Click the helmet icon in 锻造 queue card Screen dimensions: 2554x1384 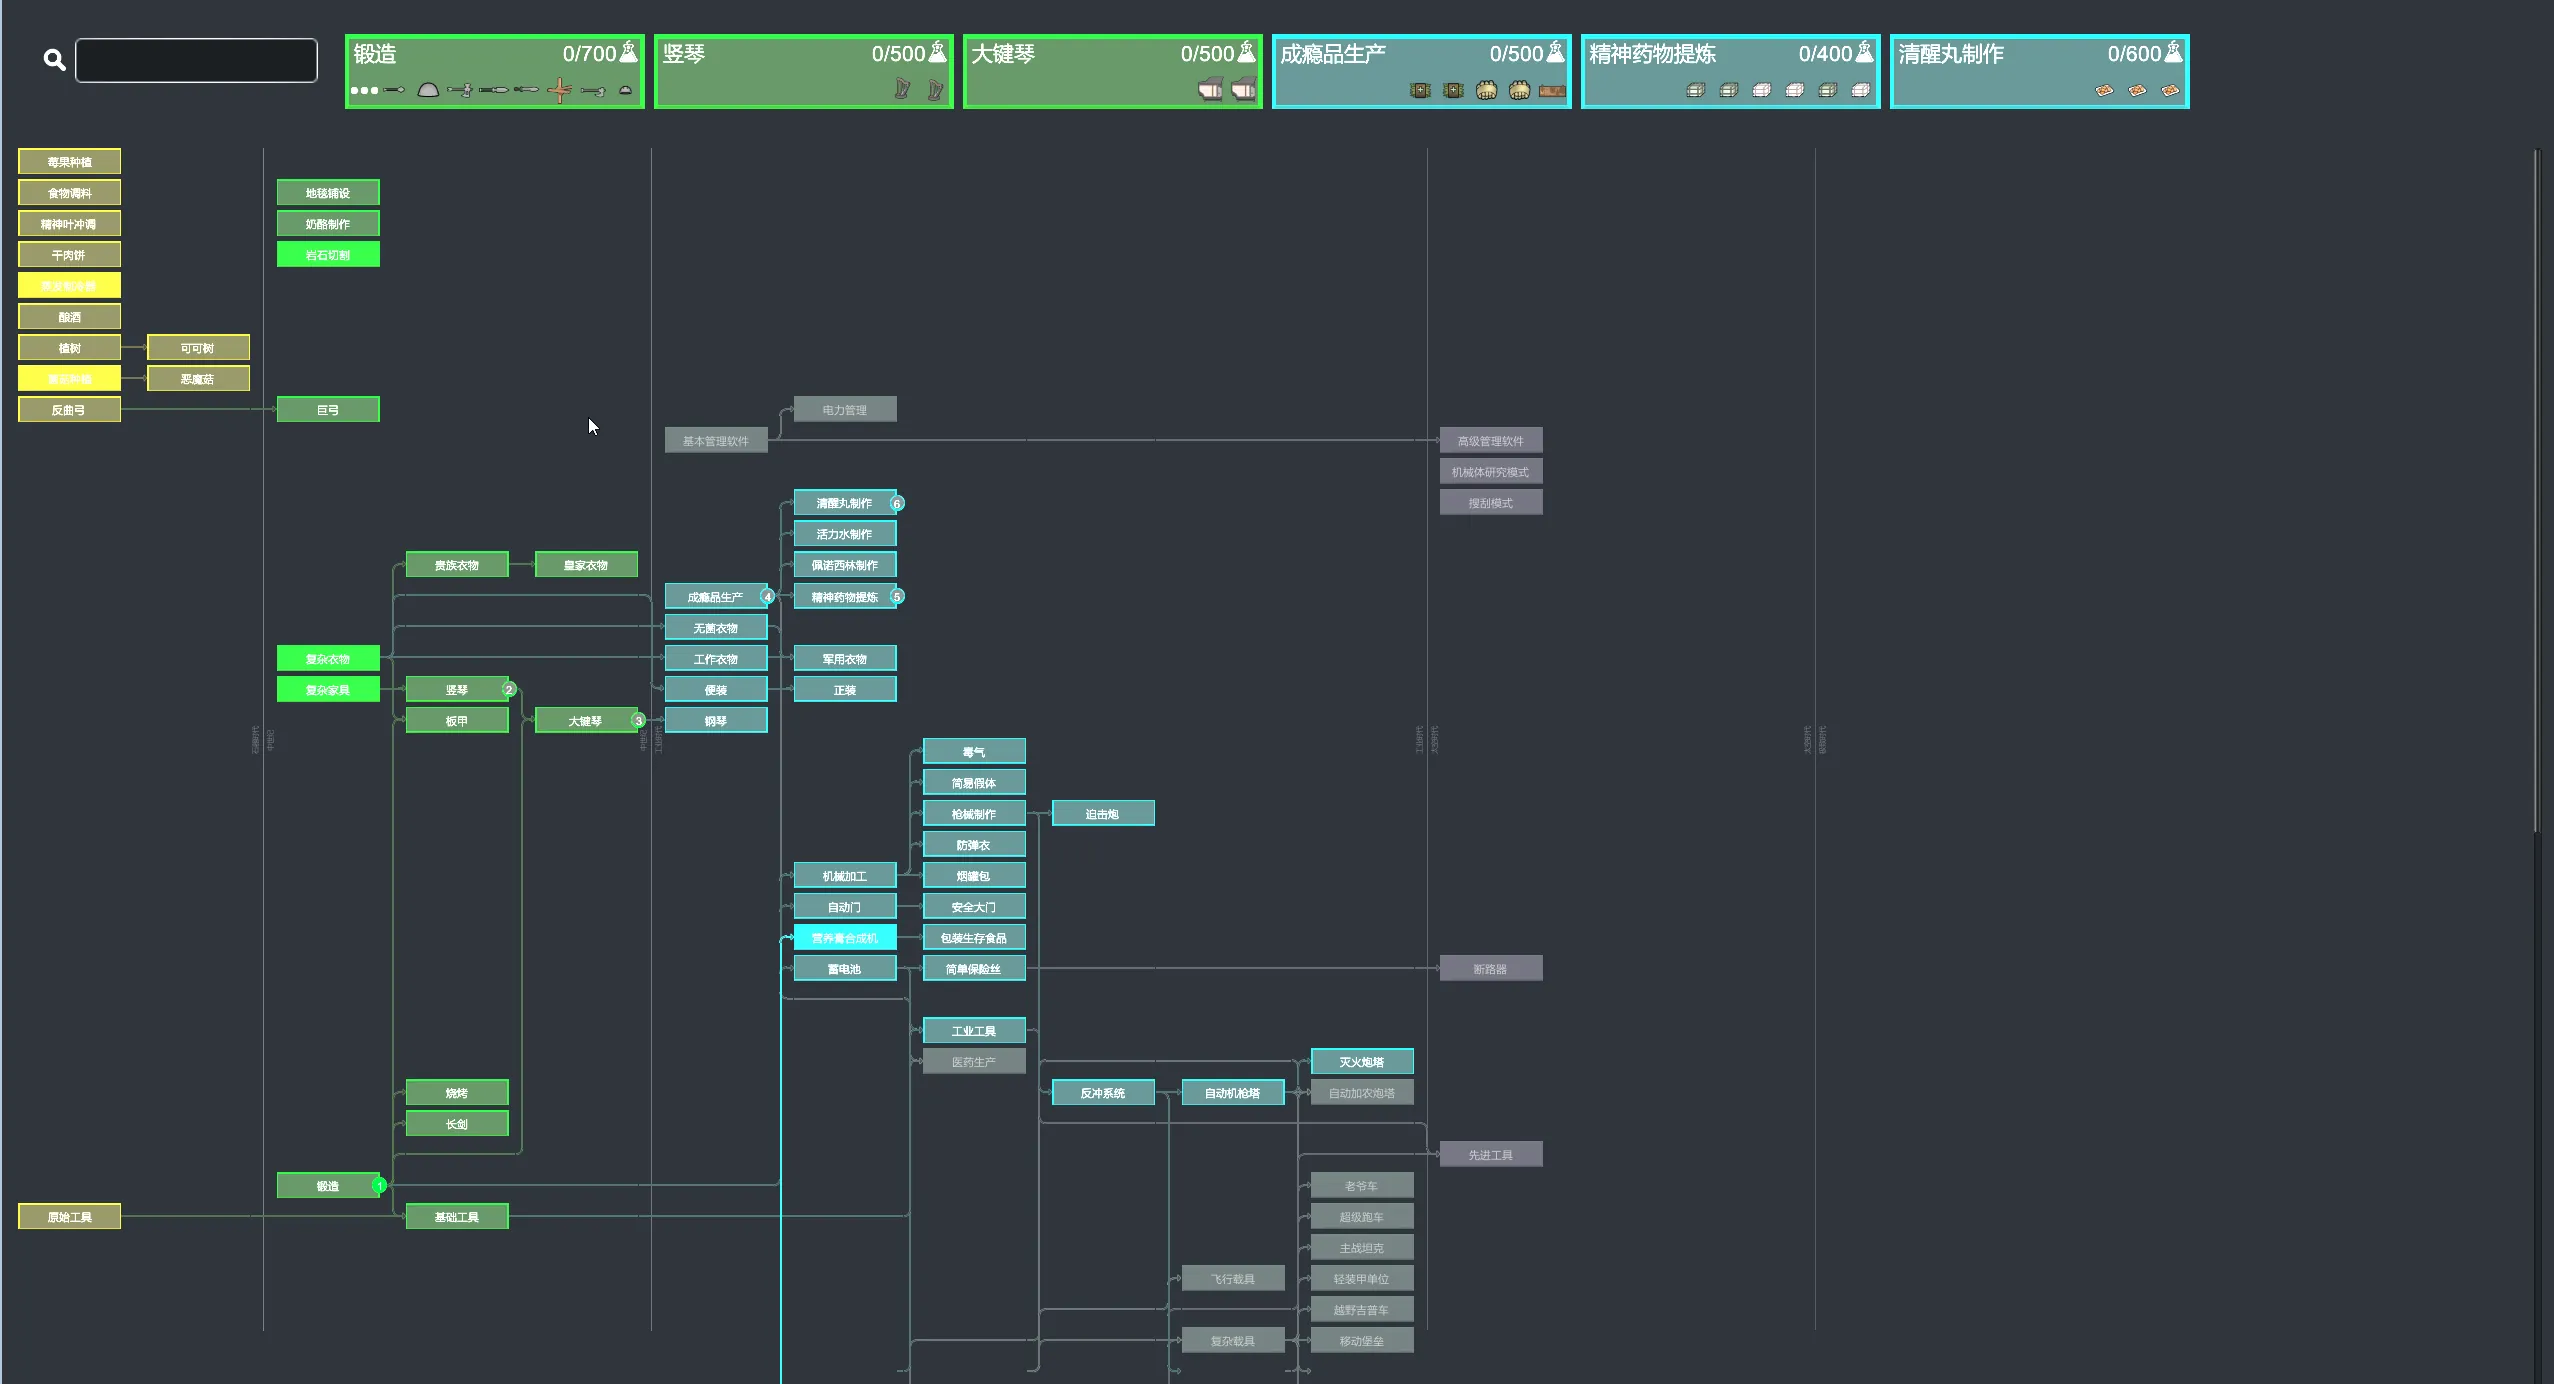pyautogui.click(x=428, y=90)
